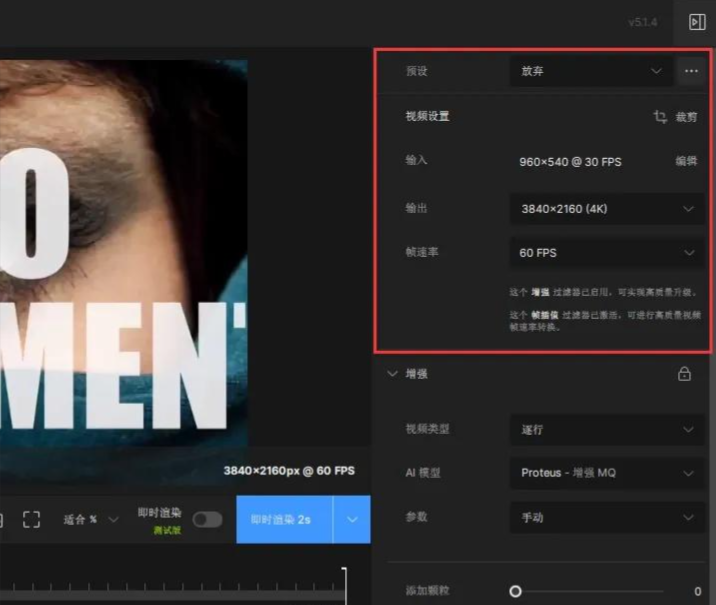The width and height of the screenshot is (716, 605).
Task: Click 编辑 next to input resolution
Action: (686, 161)
